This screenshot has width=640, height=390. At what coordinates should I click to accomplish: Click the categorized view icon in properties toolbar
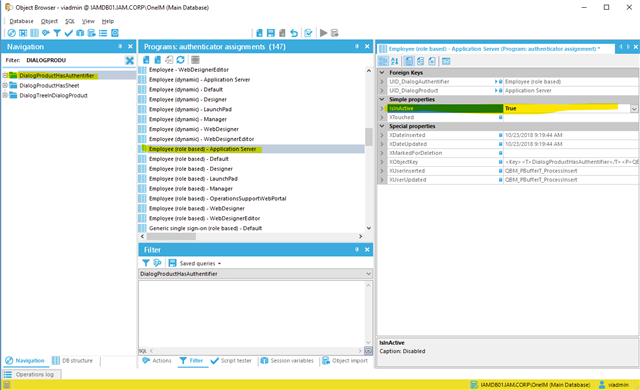click(x=383, y=61)
